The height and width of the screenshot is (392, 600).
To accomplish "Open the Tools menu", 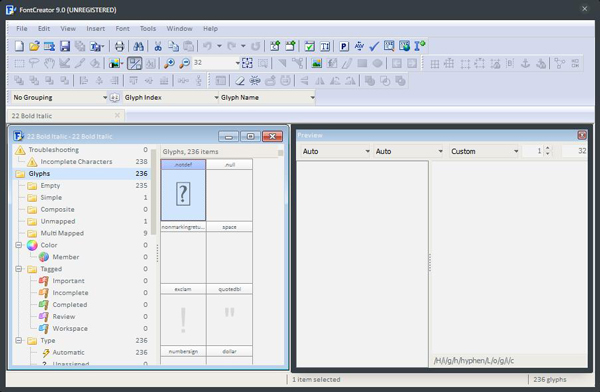I will 148,29.
